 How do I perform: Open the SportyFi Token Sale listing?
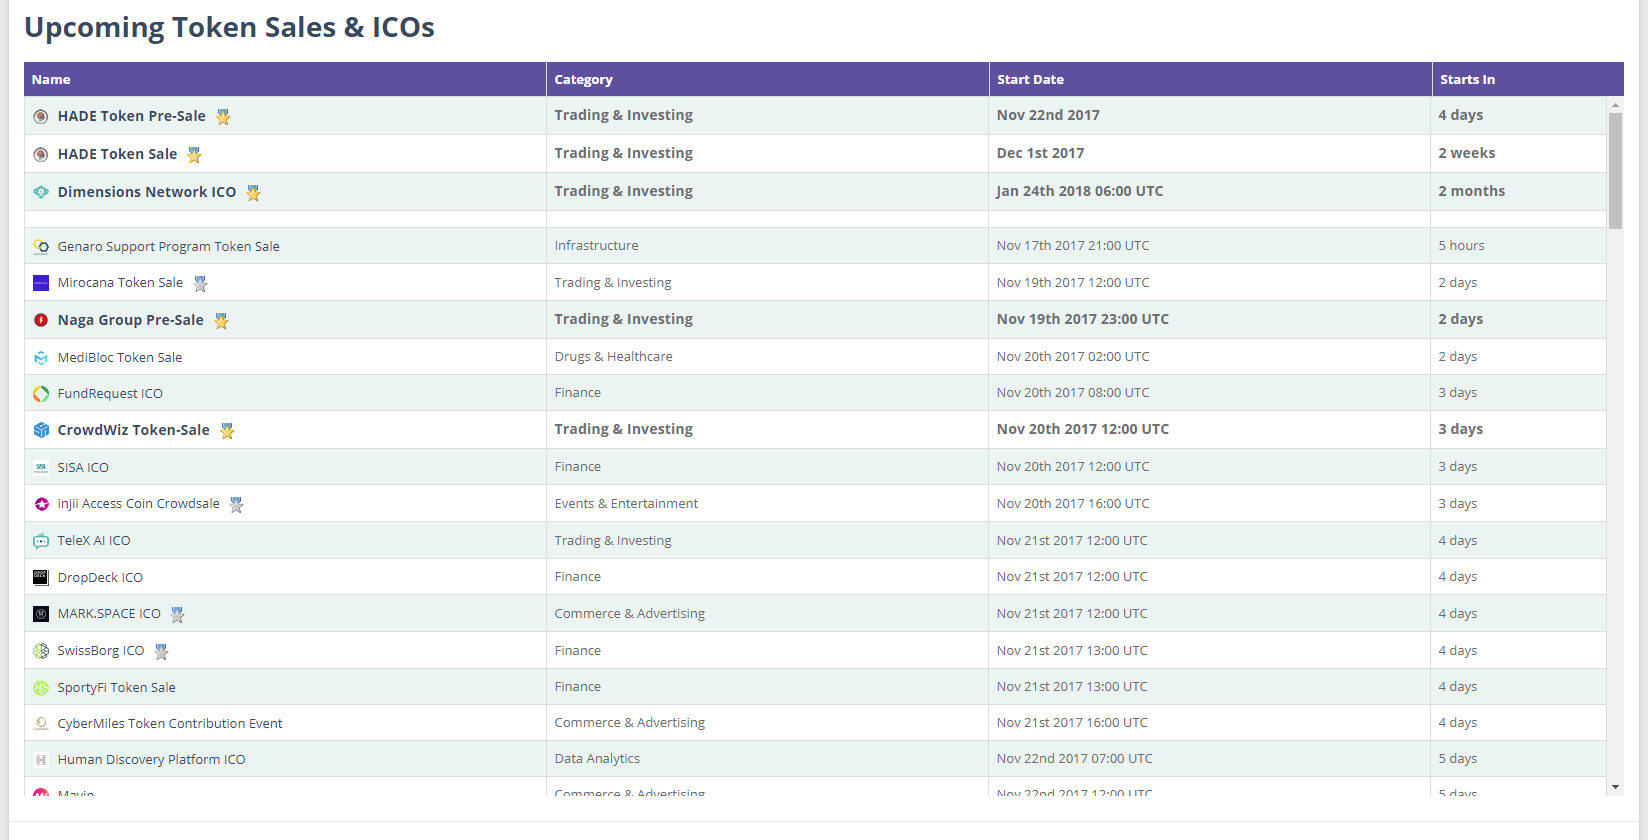[117, 688]
